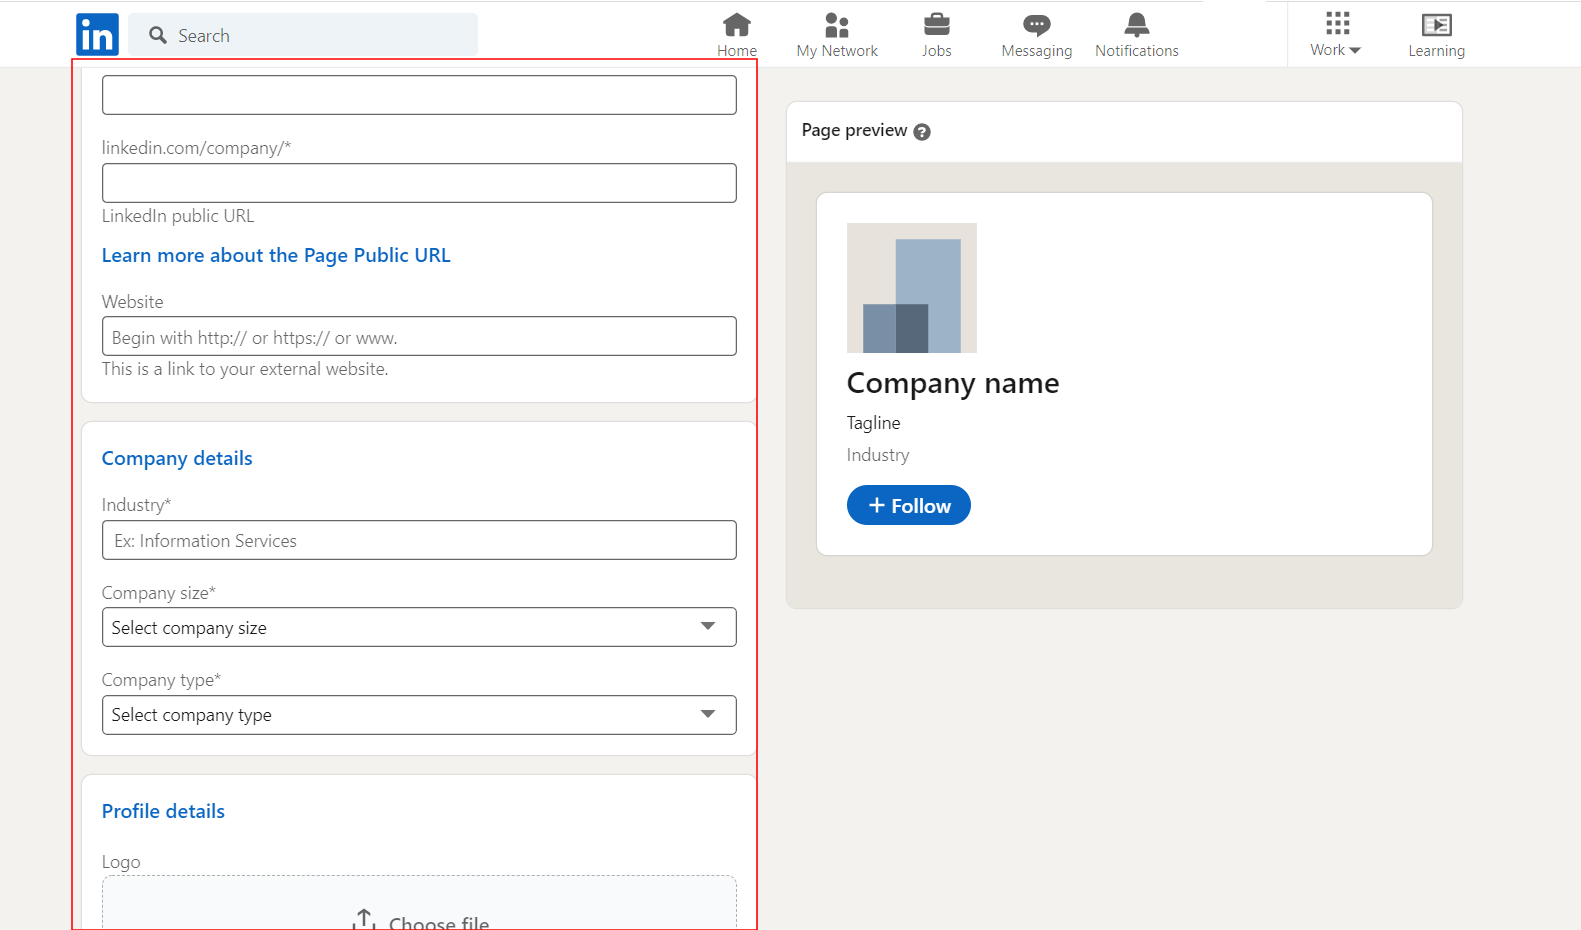This screenshot has width=1581, height=930.
Task: Open the Select company type dropdown
Action: (x=419, y=715)
